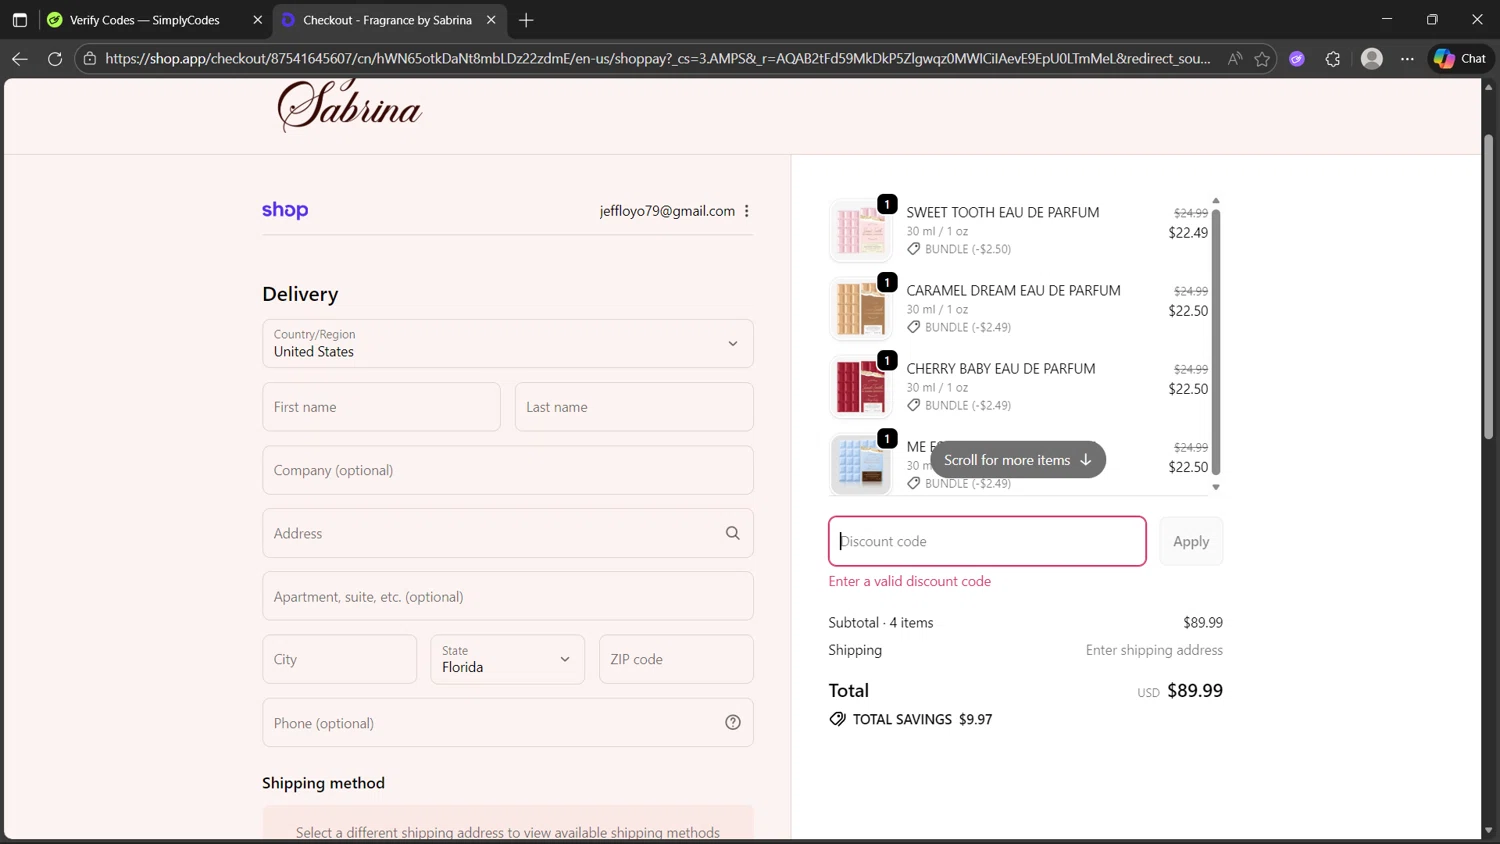The image size is (1500, 844).
Task: Click the $22.49 Sweet Tooth price
Action: tap(1188, 233)
